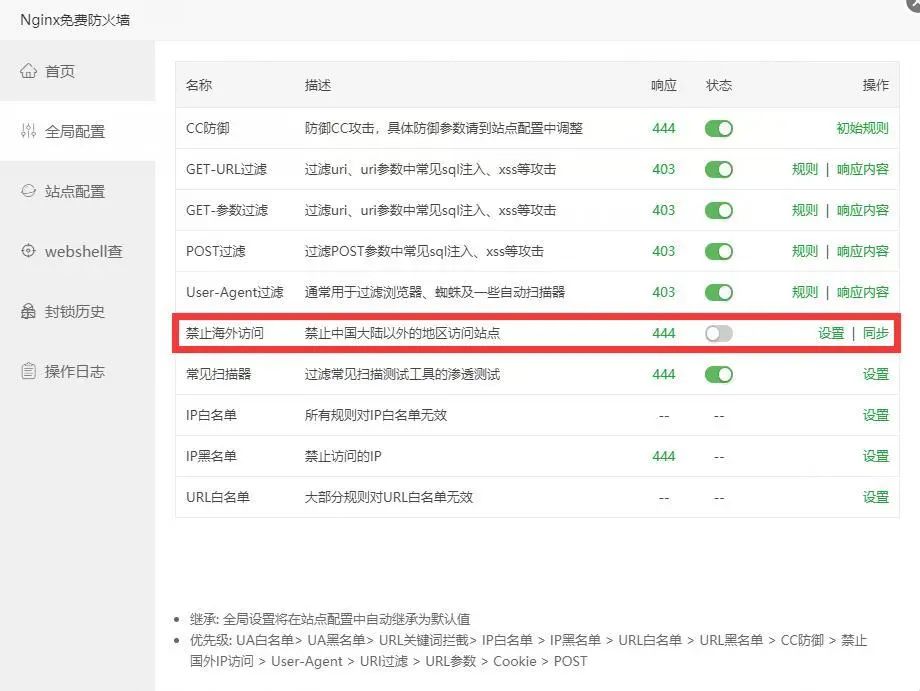The width and height of the screenshot is (920, 691).
Task: Open 规则 for GET-URL过滤
Action: [x=804, y=170]
